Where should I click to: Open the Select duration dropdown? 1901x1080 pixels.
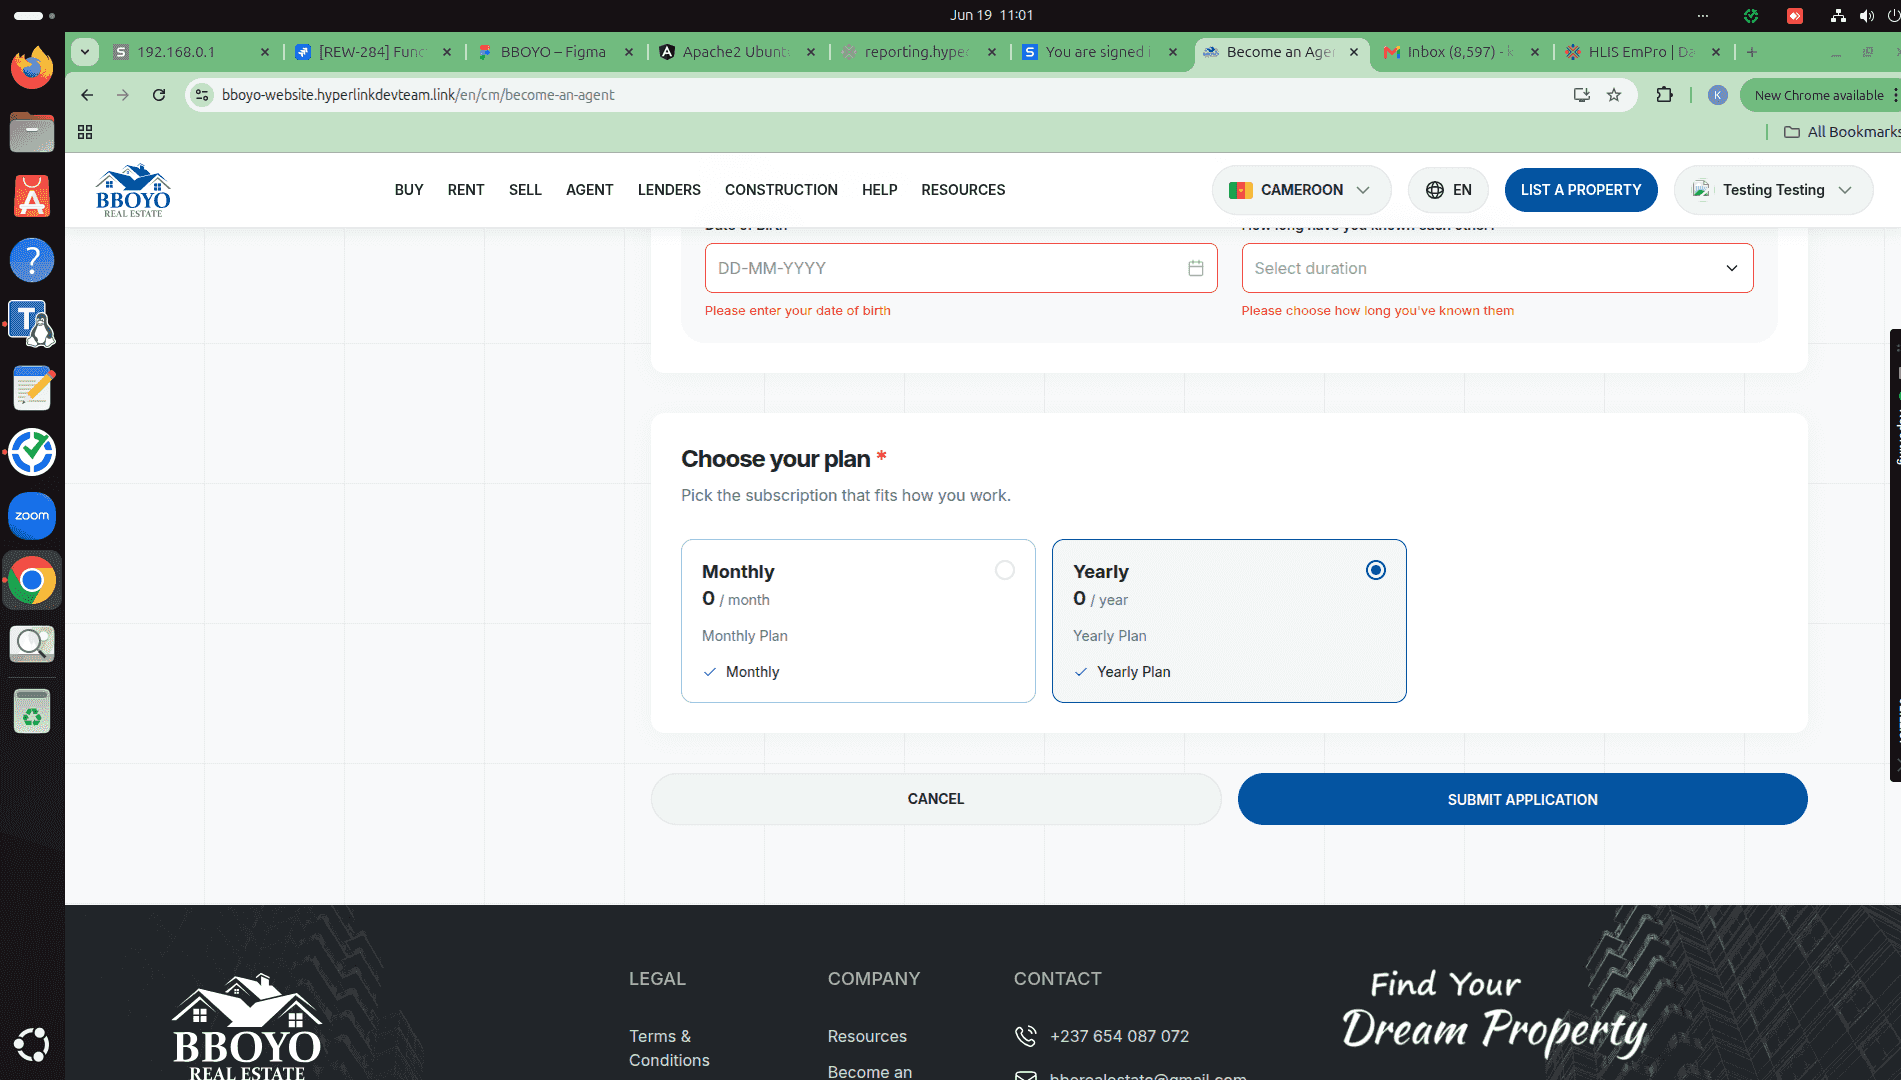point(1497,268)
